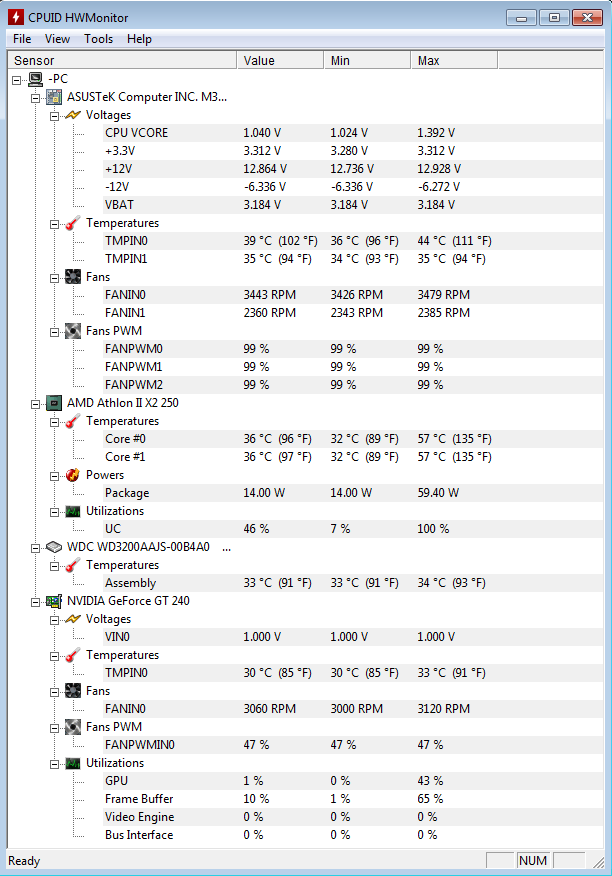Collapse the ASUSTeK Fans group
Image resolution: width=612 pixels, height=876 pixels.
54,278
